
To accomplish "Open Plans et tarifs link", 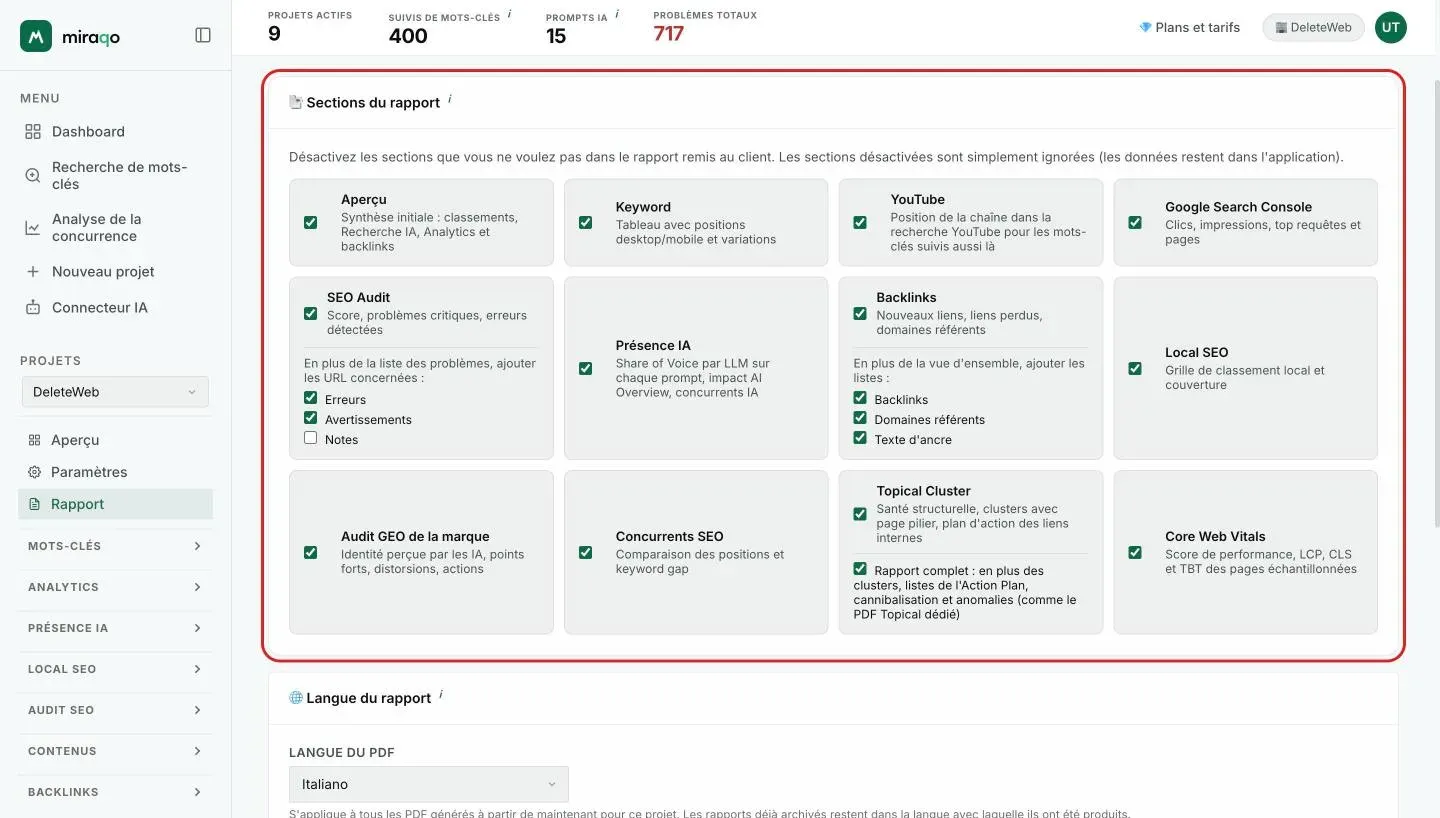I will [1190, 28].
